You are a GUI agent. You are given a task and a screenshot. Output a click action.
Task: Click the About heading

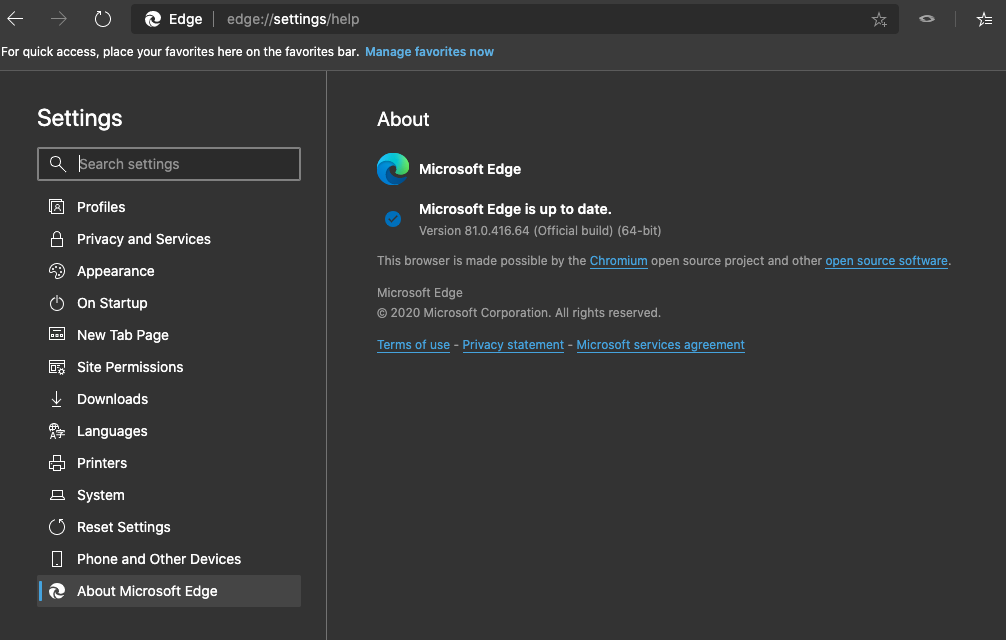[403, 119]
